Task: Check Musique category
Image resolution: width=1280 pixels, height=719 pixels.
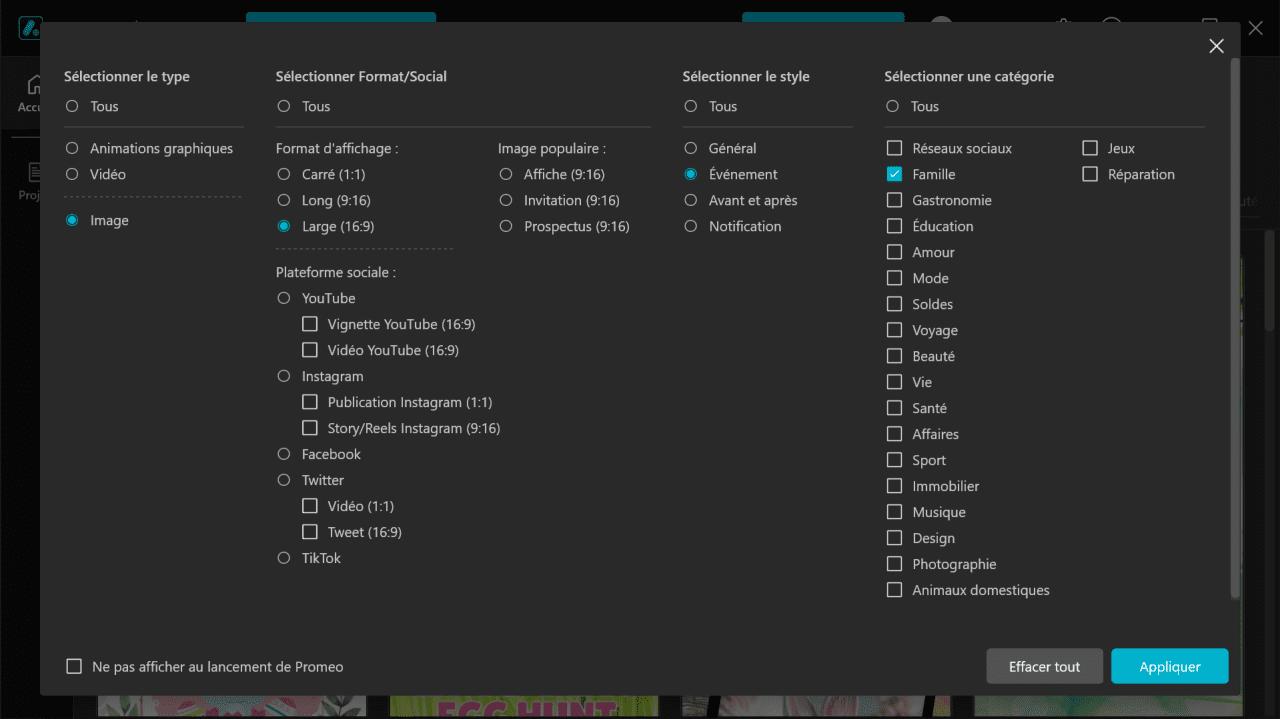Action: 895,512
